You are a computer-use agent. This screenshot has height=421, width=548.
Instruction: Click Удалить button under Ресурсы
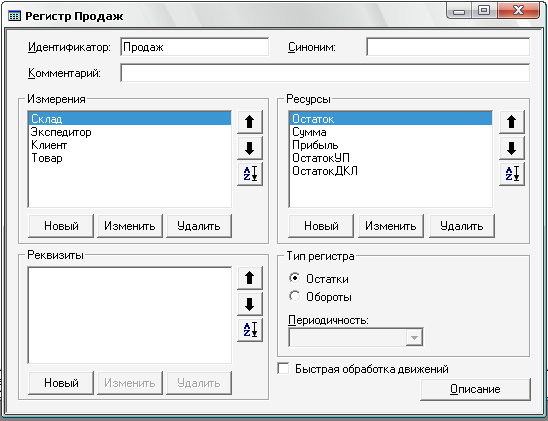[x=462, y=226]
